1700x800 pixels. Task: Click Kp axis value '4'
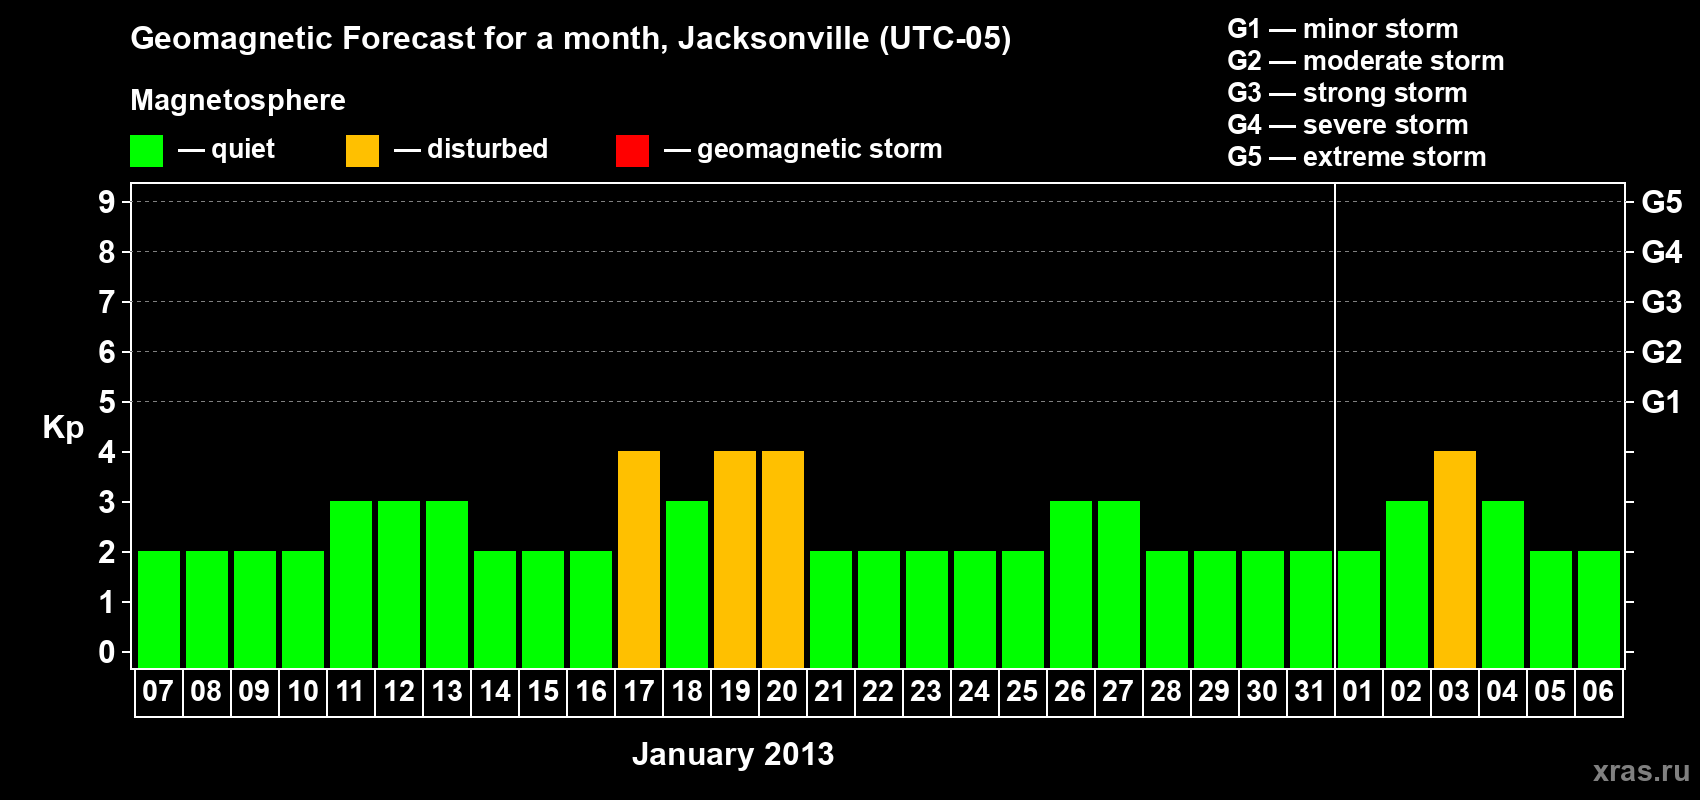point(107,452)
